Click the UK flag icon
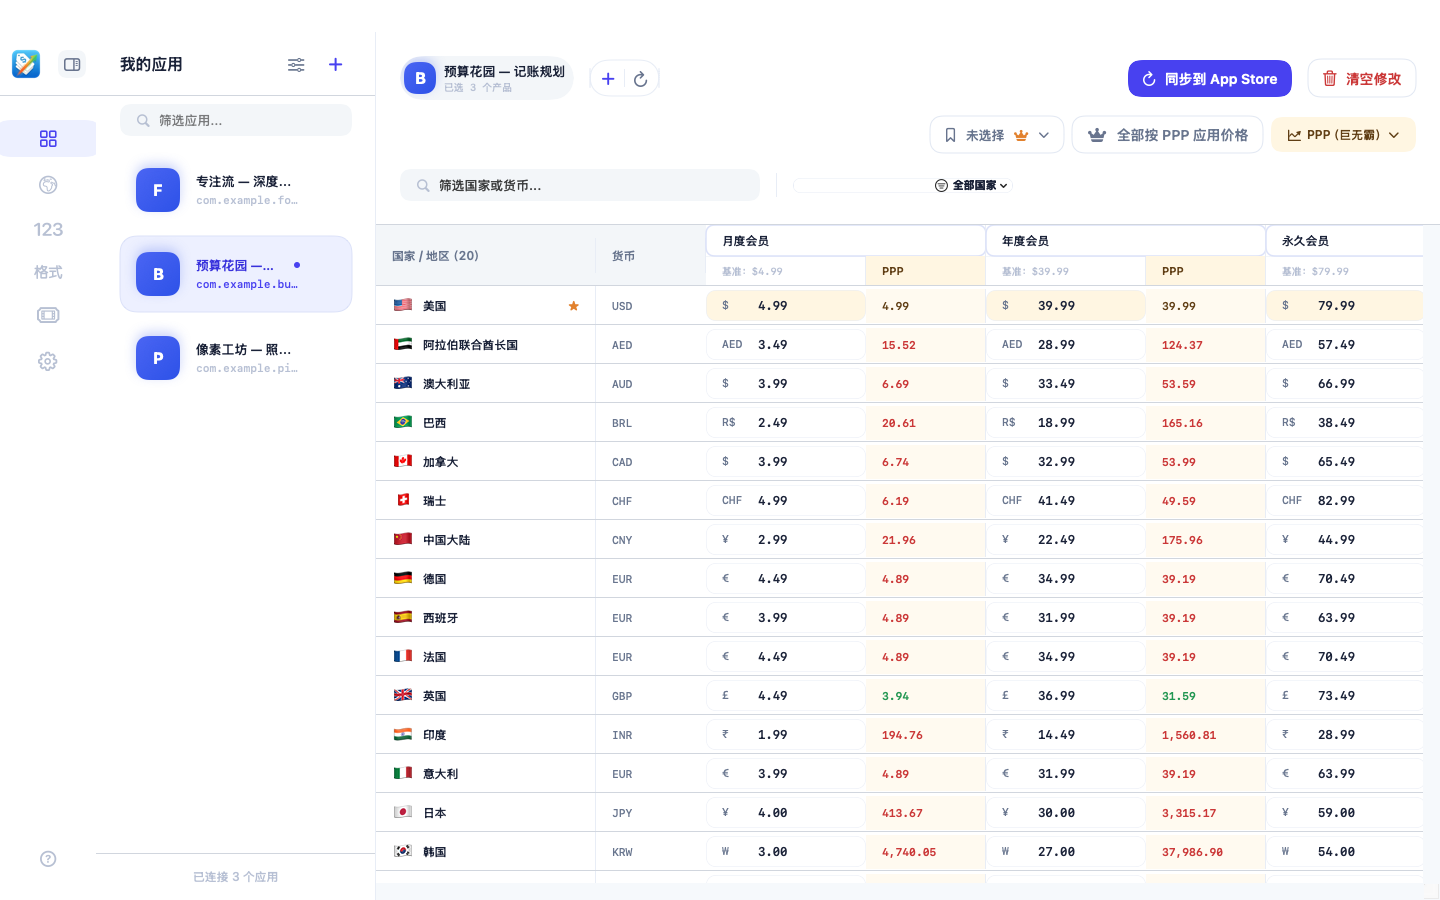Viewport: 1440px width, 900px height. click(x=403, y=695)
